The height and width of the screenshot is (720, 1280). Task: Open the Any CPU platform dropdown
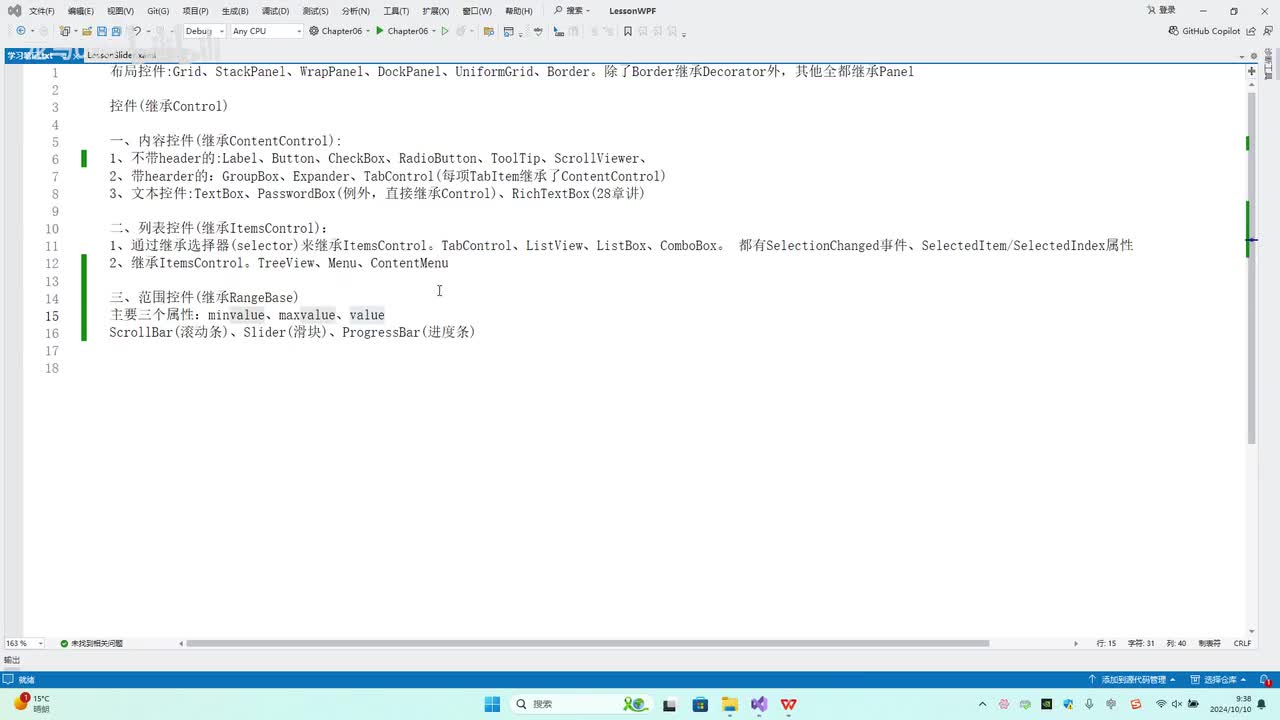click(x=266, y=31)
